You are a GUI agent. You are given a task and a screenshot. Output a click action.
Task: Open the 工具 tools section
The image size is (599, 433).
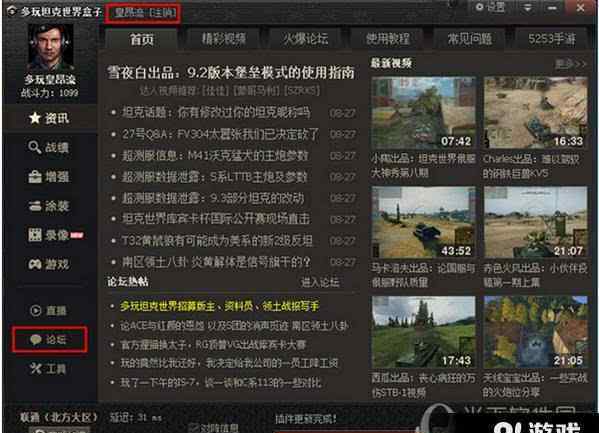[49, 369]
